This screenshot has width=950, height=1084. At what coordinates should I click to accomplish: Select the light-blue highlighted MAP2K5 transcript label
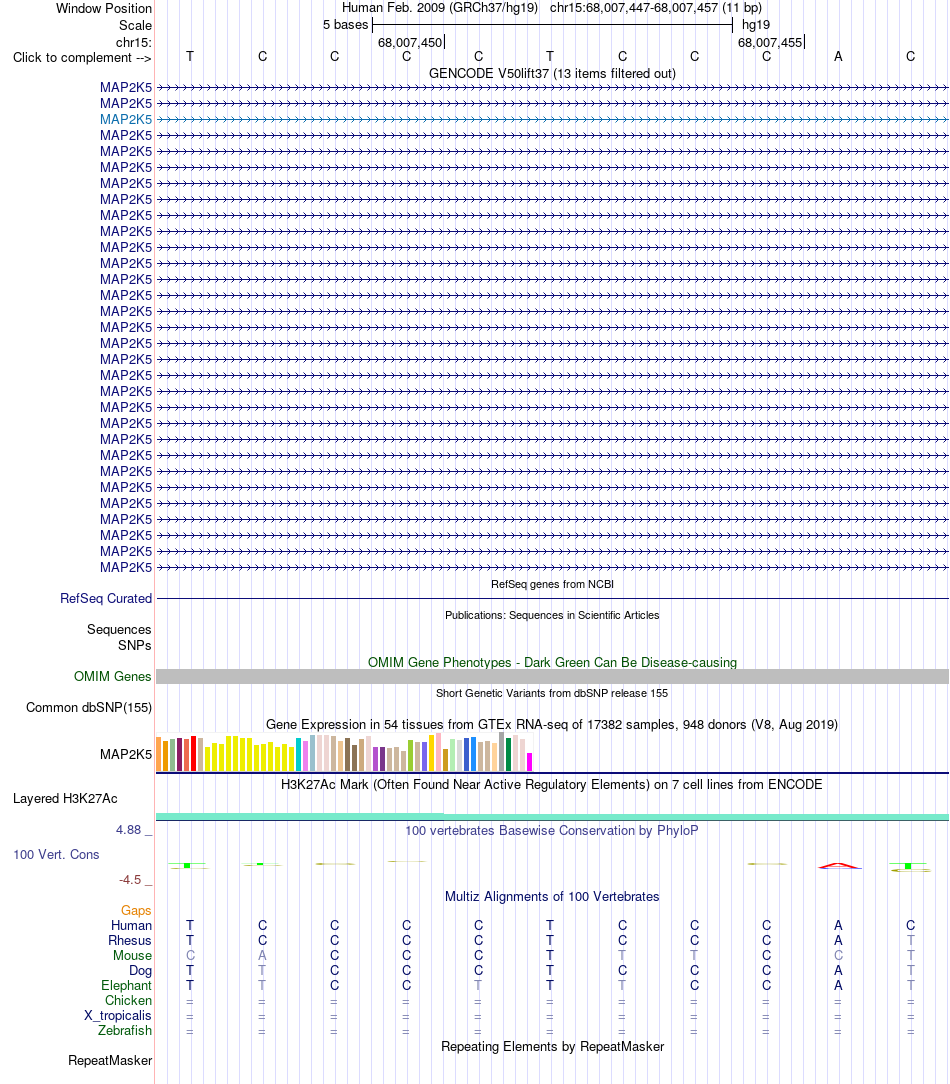click(x=126, y=119)
